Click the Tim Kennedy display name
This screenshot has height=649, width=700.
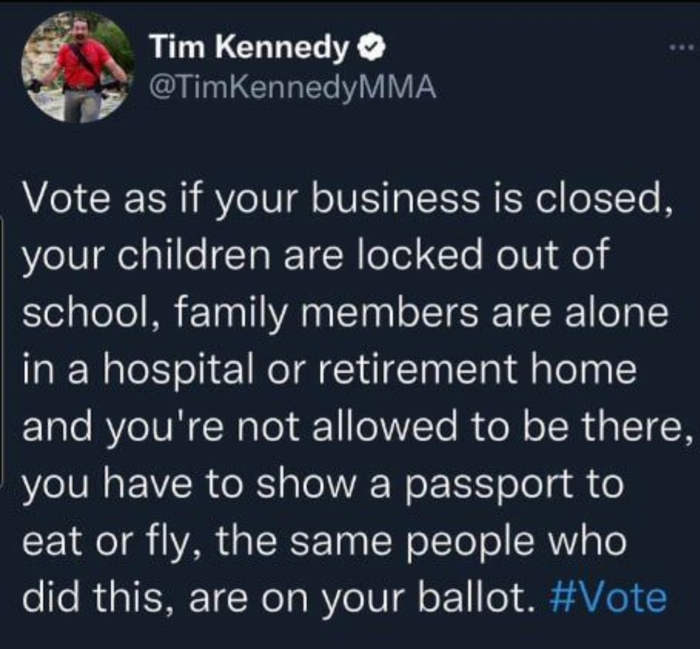(x=250, y=47)
